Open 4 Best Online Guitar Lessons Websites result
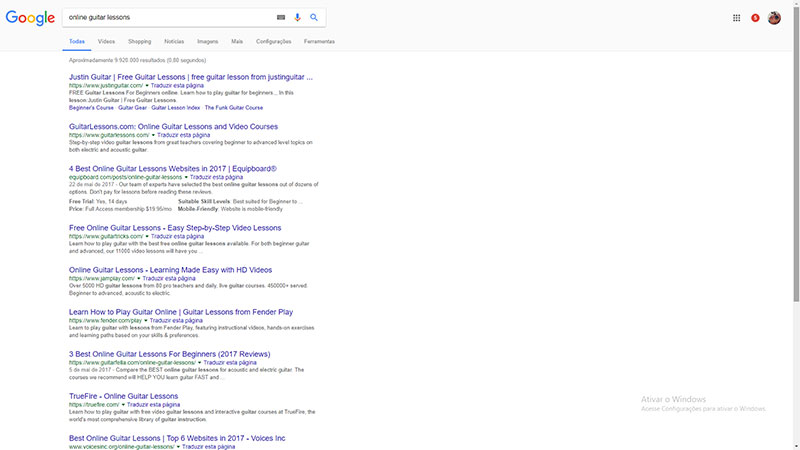 (x=173, y=168)
